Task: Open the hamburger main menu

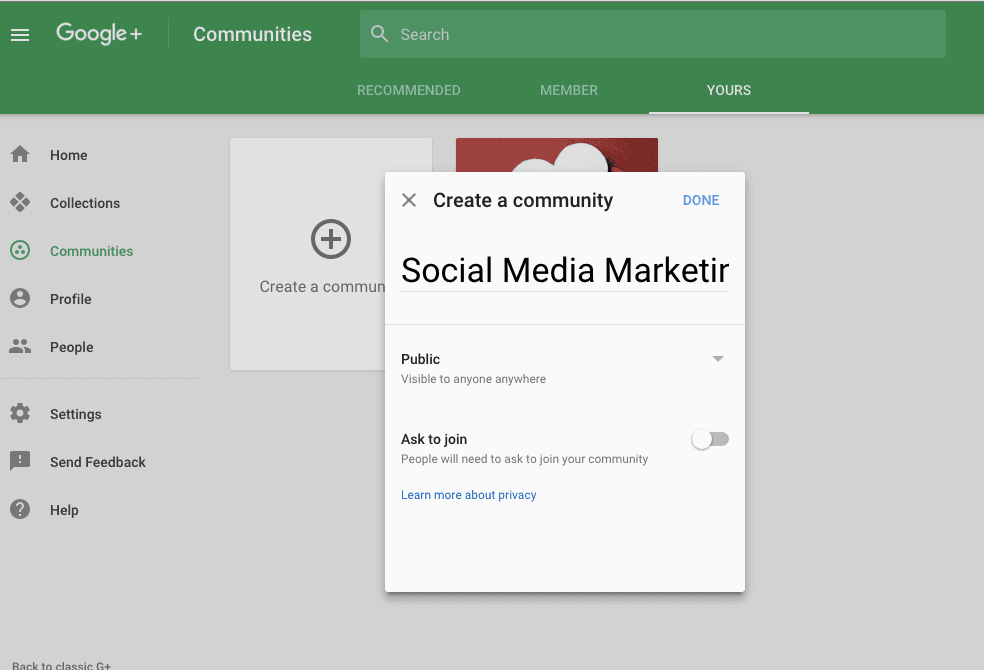Action: point(20,35)
